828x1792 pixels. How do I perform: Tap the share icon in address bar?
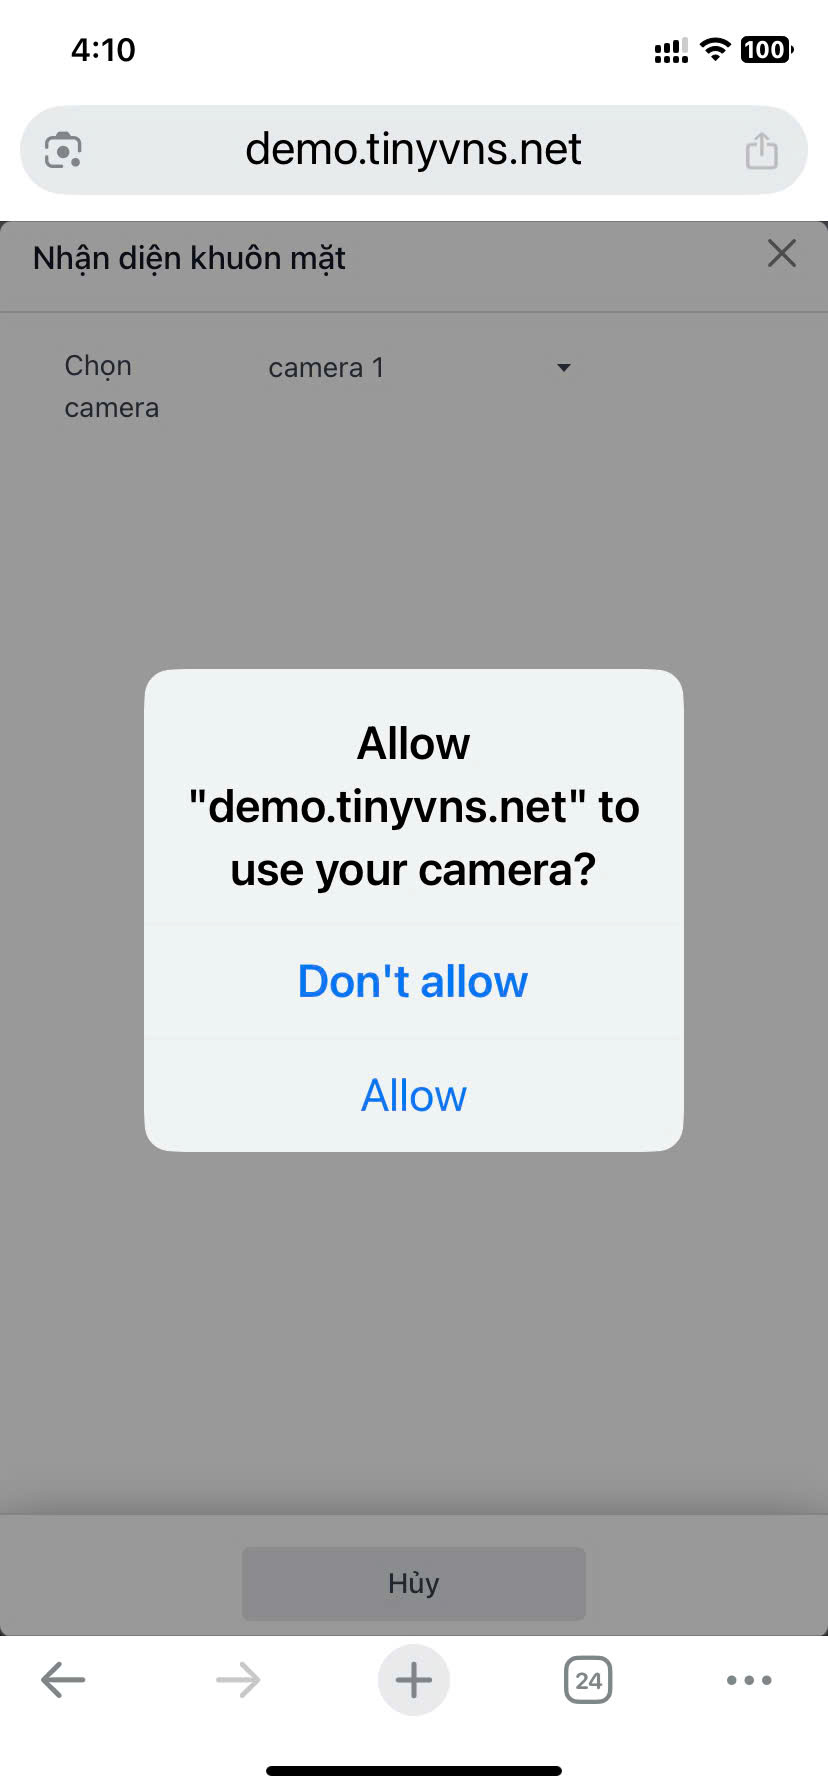click(x=761, y=151)
